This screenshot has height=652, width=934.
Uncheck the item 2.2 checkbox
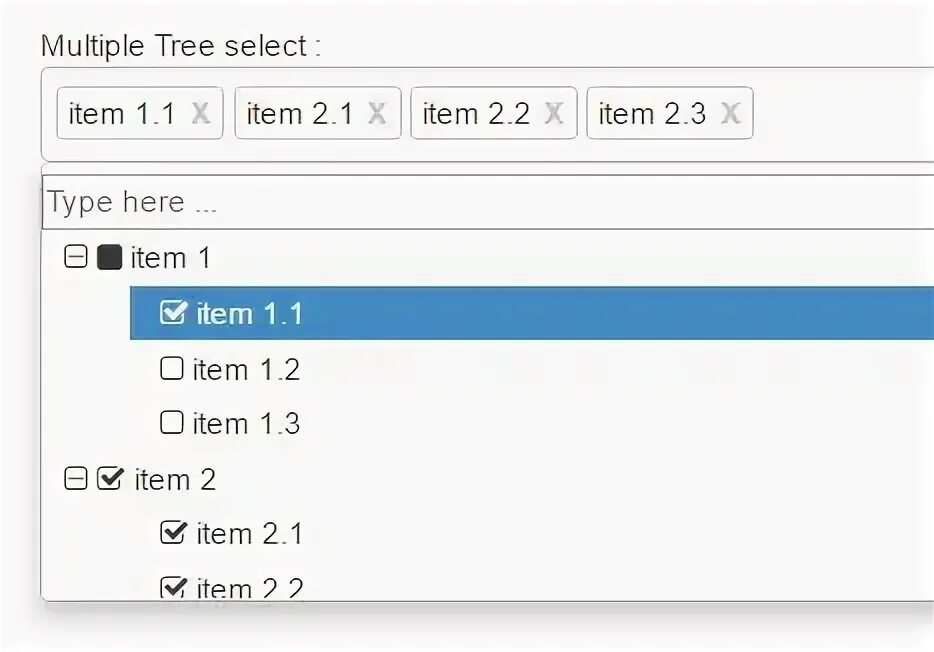pyautogui.click(x=173, y=587)
